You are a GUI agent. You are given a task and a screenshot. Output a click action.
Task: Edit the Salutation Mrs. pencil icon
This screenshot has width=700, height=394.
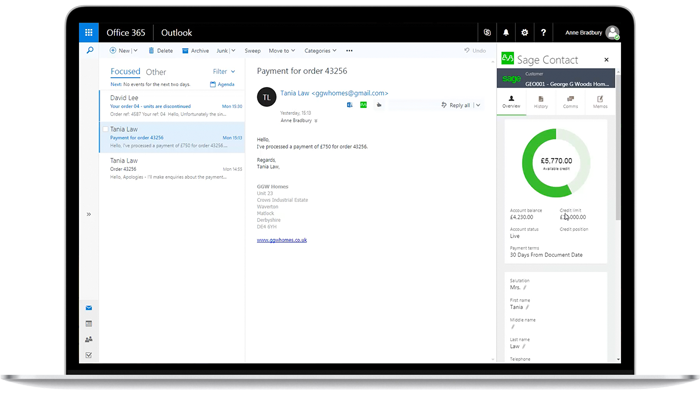[x=525, y=288]
